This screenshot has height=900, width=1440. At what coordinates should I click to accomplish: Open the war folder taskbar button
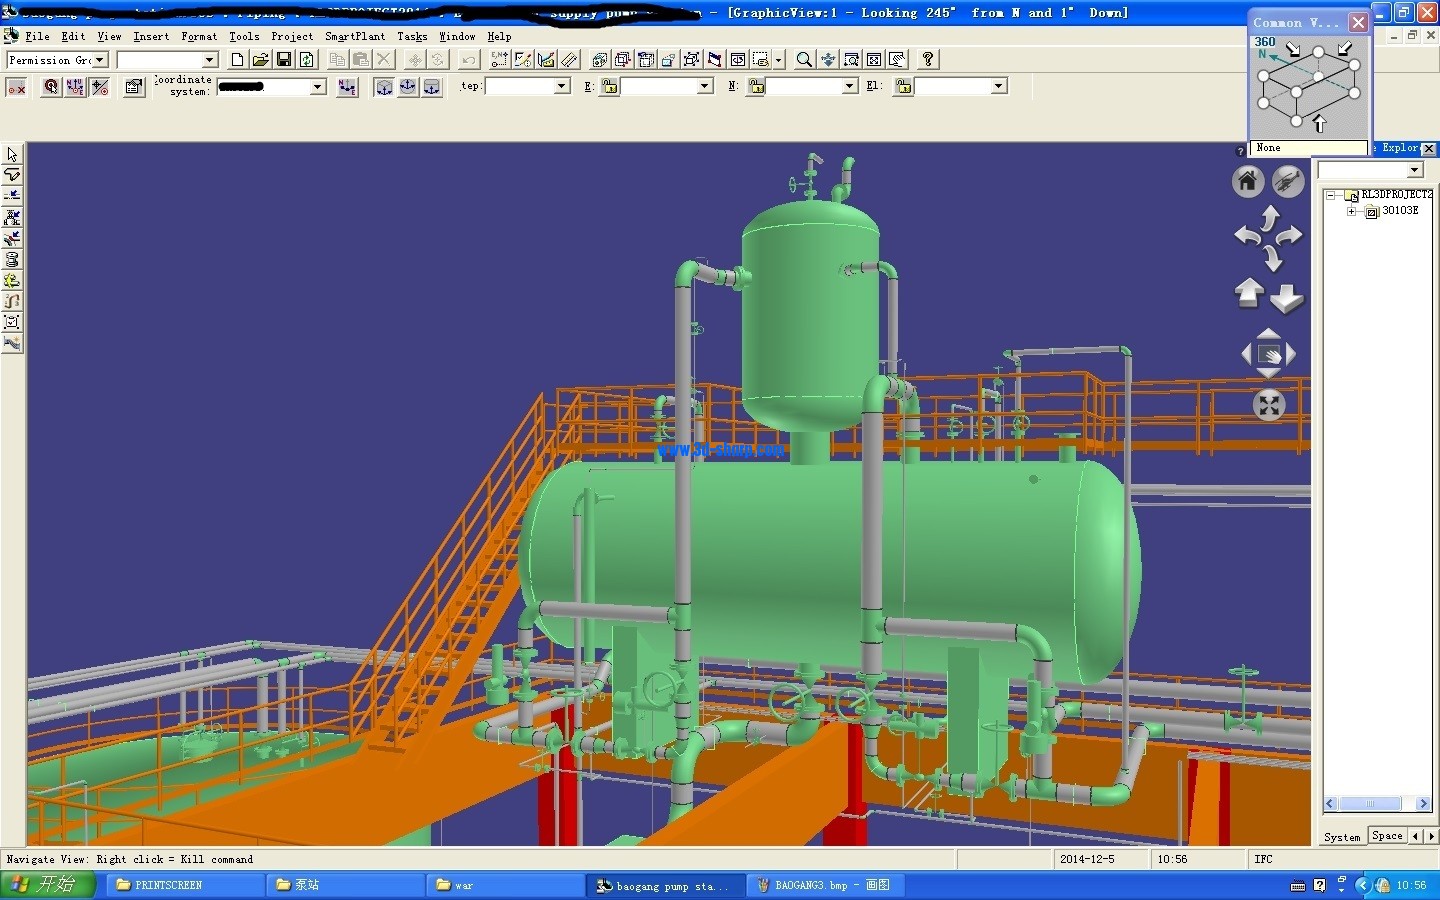pos(505,885)
